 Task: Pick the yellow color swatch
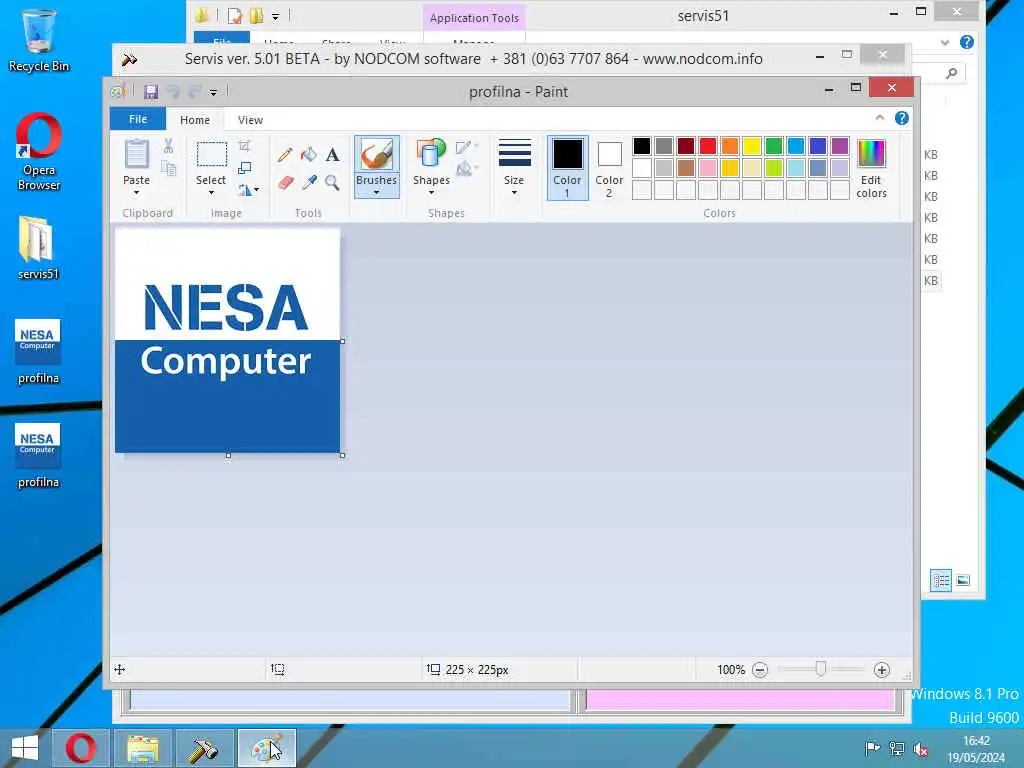pyautogui.click(x=752, y=146)
